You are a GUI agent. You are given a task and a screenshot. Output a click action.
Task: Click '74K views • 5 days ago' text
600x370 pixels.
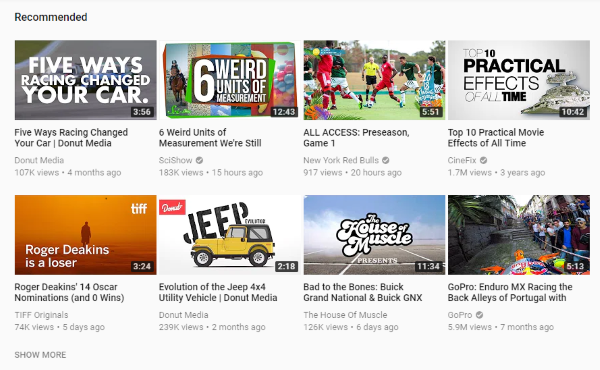[x=60, y=327]
